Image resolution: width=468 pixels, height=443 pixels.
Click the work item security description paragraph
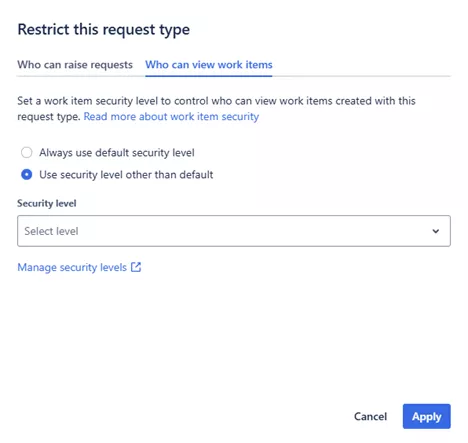coord(216,109)
